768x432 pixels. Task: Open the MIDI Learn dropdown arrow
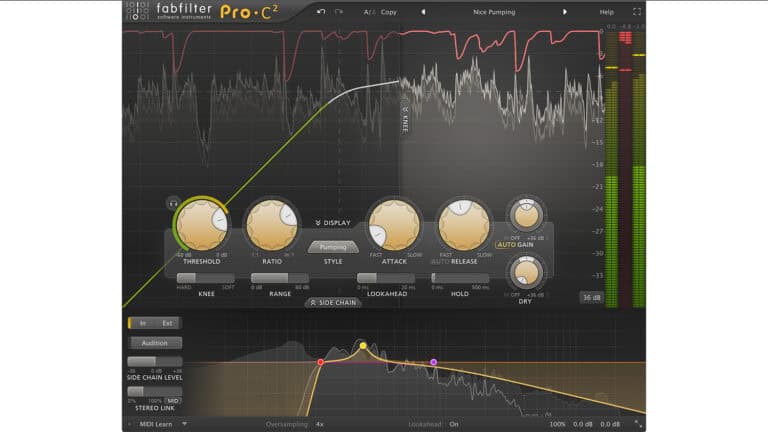coord(185,424)
